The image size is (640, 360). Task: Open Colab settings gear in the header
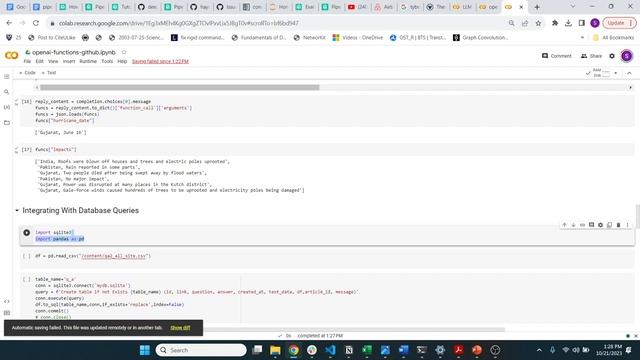point(612,56)
